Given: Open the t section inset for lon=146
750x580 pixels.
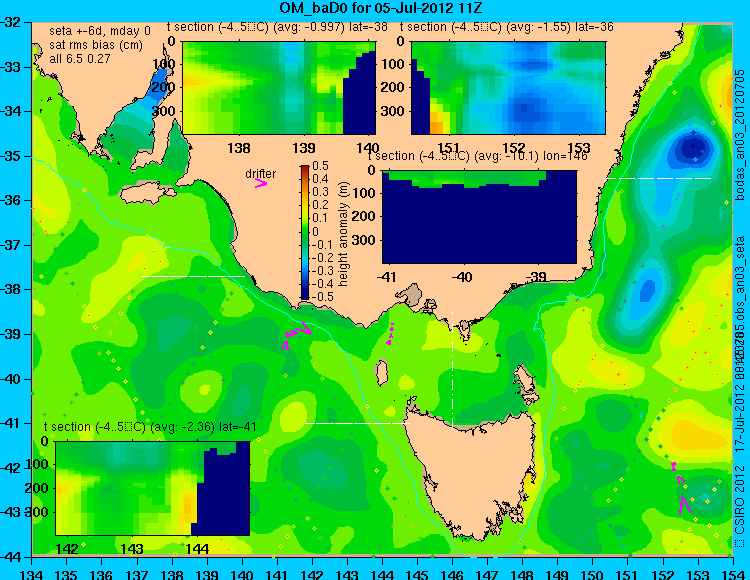Looking at the screenshot, I should pyautogui.click(x=480, y=217).
